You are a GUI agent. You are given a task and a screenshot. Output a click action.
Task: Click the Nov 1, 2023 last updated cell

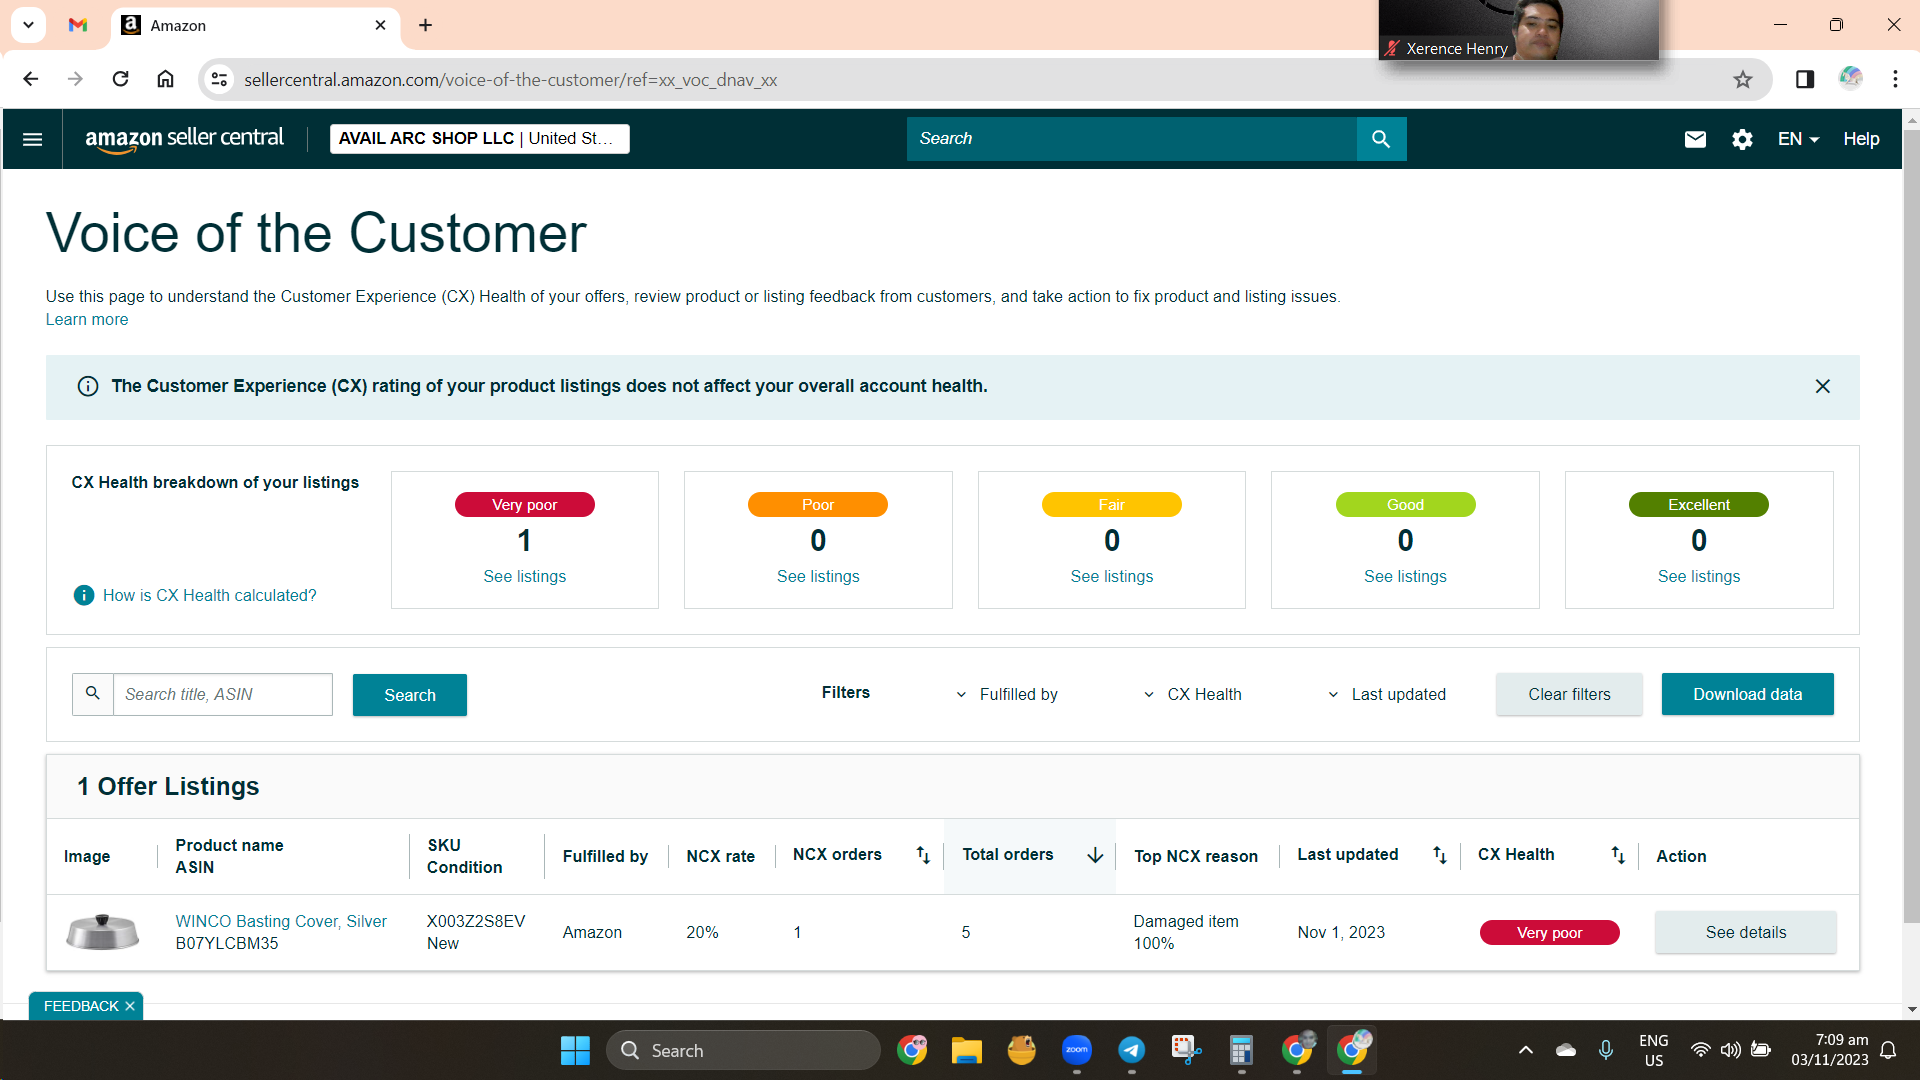[x=1341, y=932]
